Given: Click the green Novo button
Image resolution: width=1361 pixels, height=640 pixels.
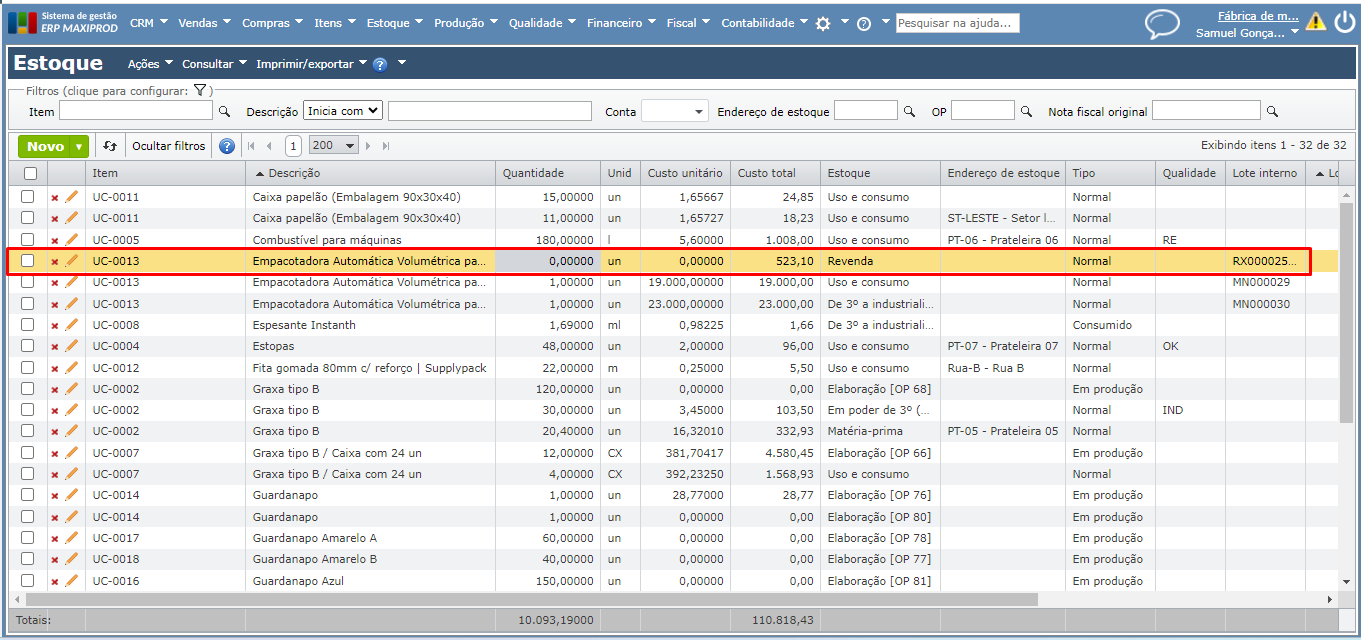Looking at the screenshot, I should [46, 146].
